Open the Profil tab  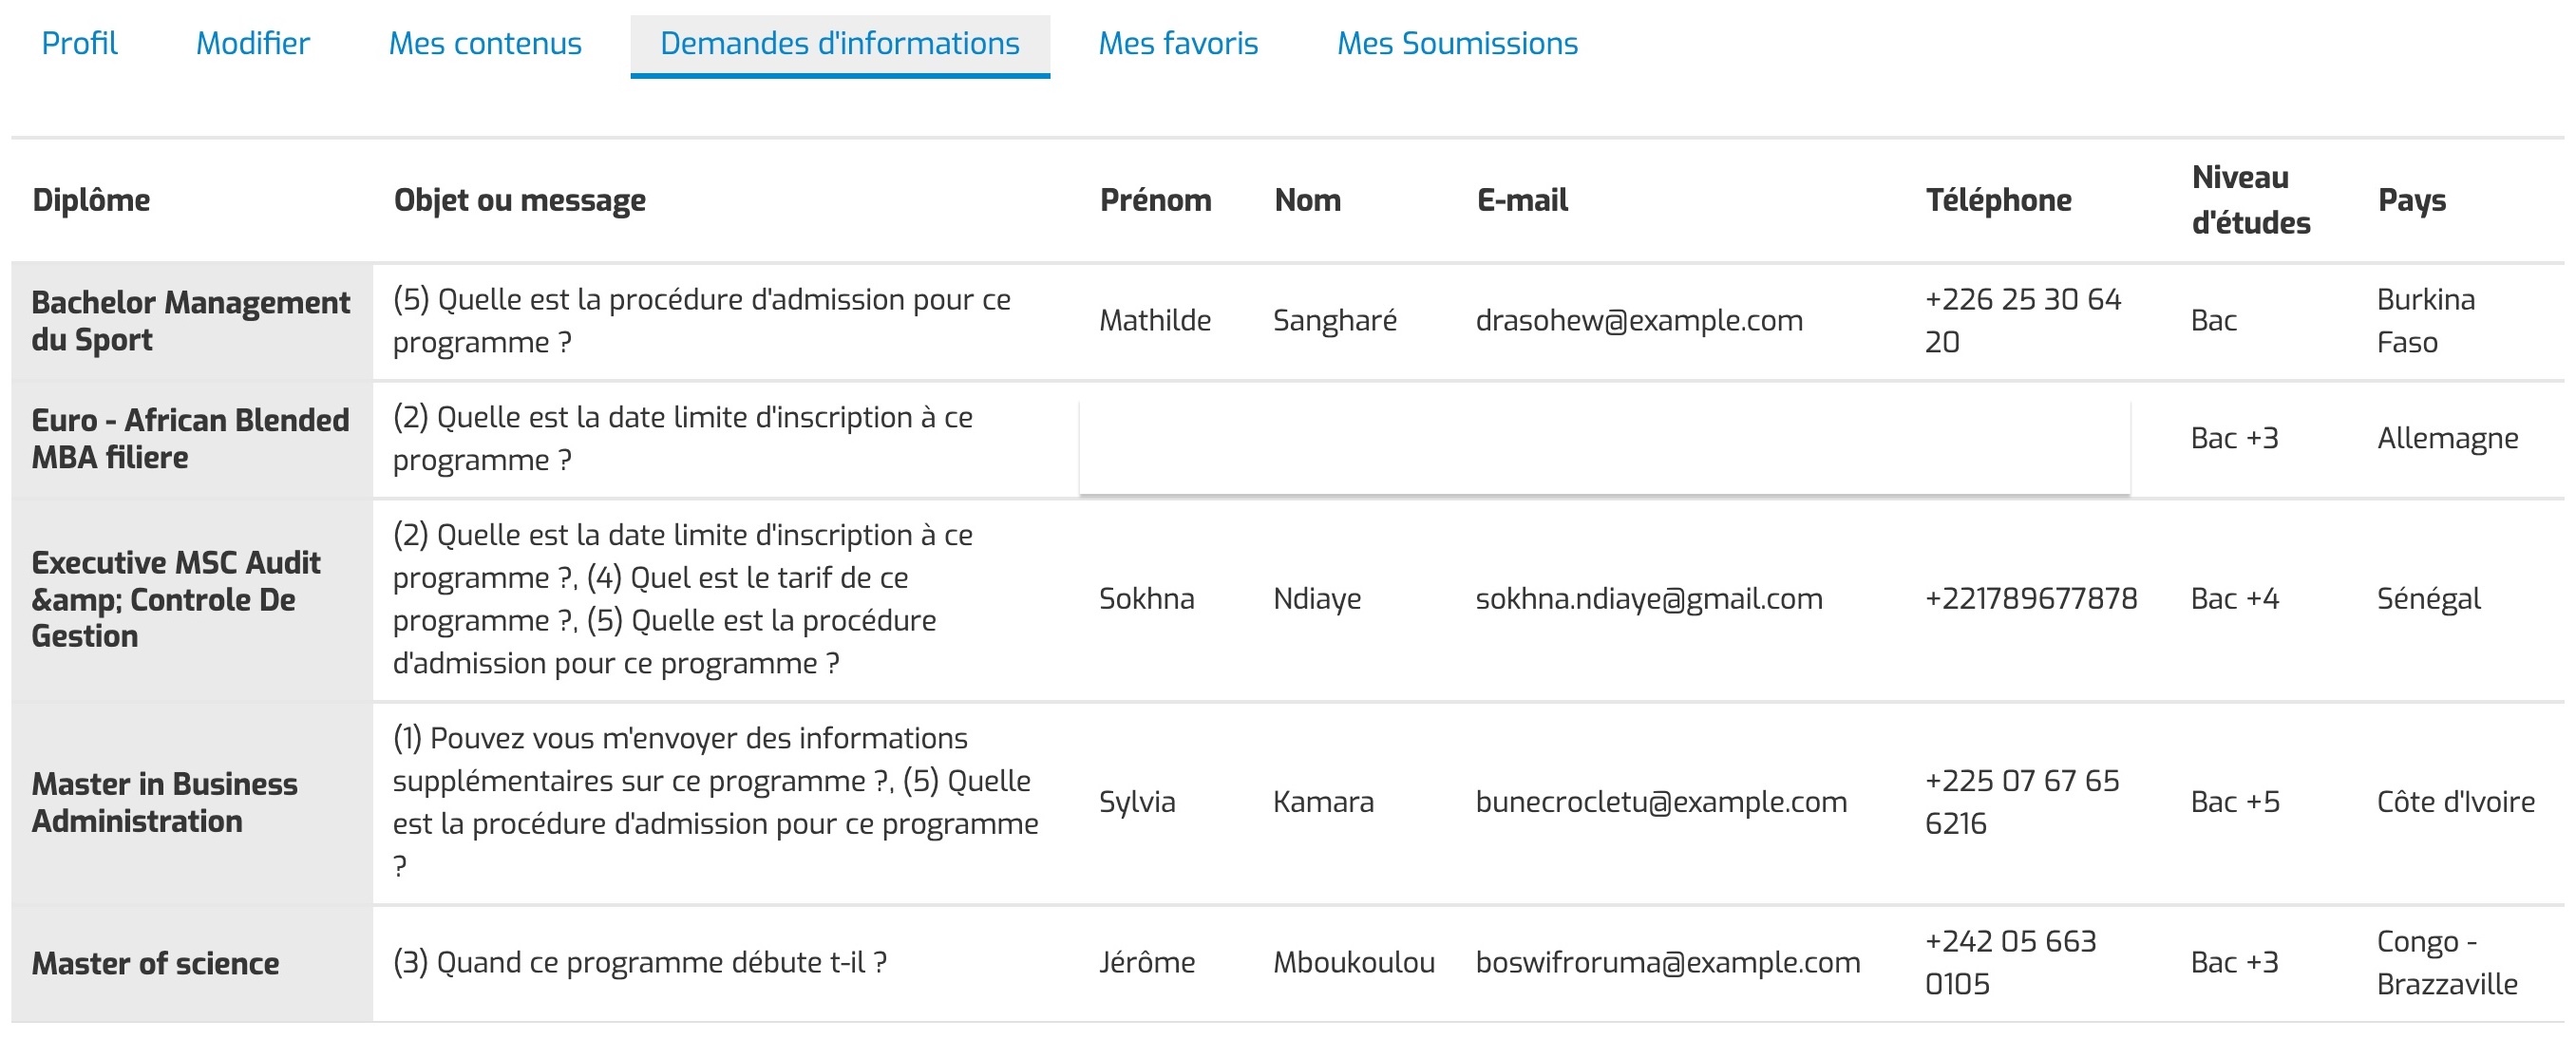point(79,44)
